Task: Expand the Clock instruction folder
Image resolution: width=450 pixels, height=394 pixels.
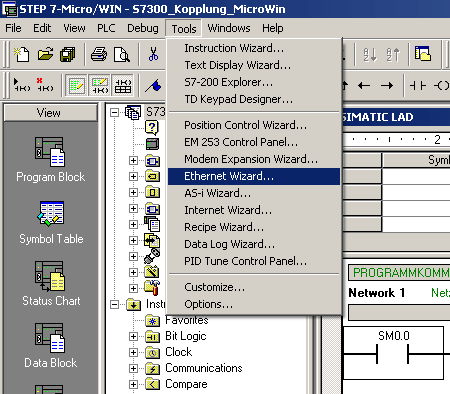Action: (x=133, y=352)
